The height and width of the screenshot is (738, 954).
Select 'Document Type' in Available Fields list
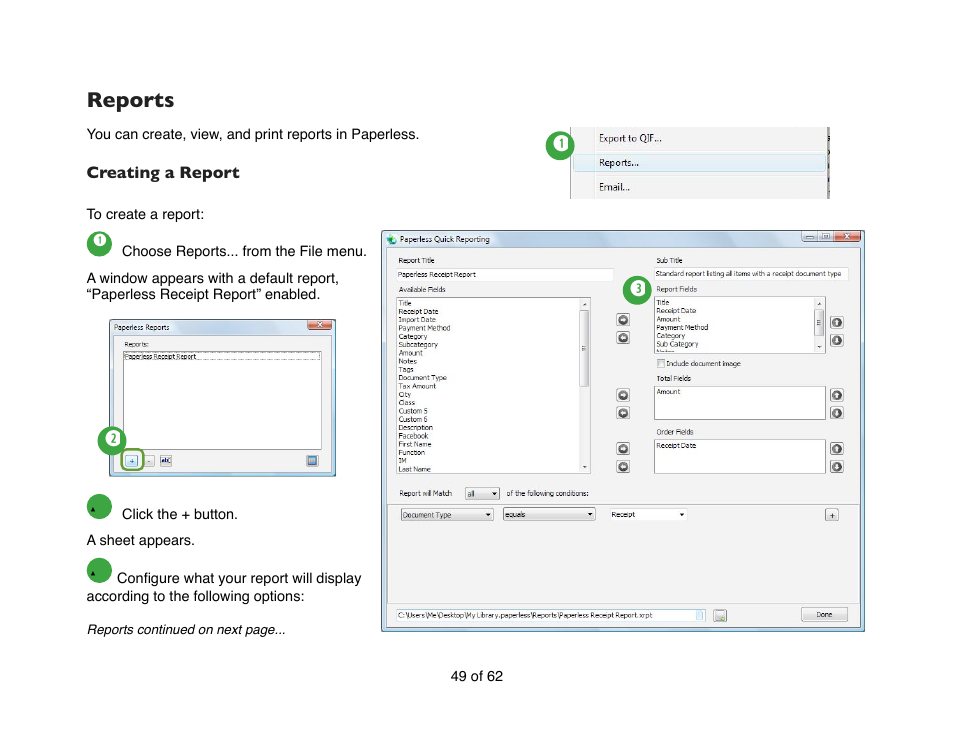point(422,378)
